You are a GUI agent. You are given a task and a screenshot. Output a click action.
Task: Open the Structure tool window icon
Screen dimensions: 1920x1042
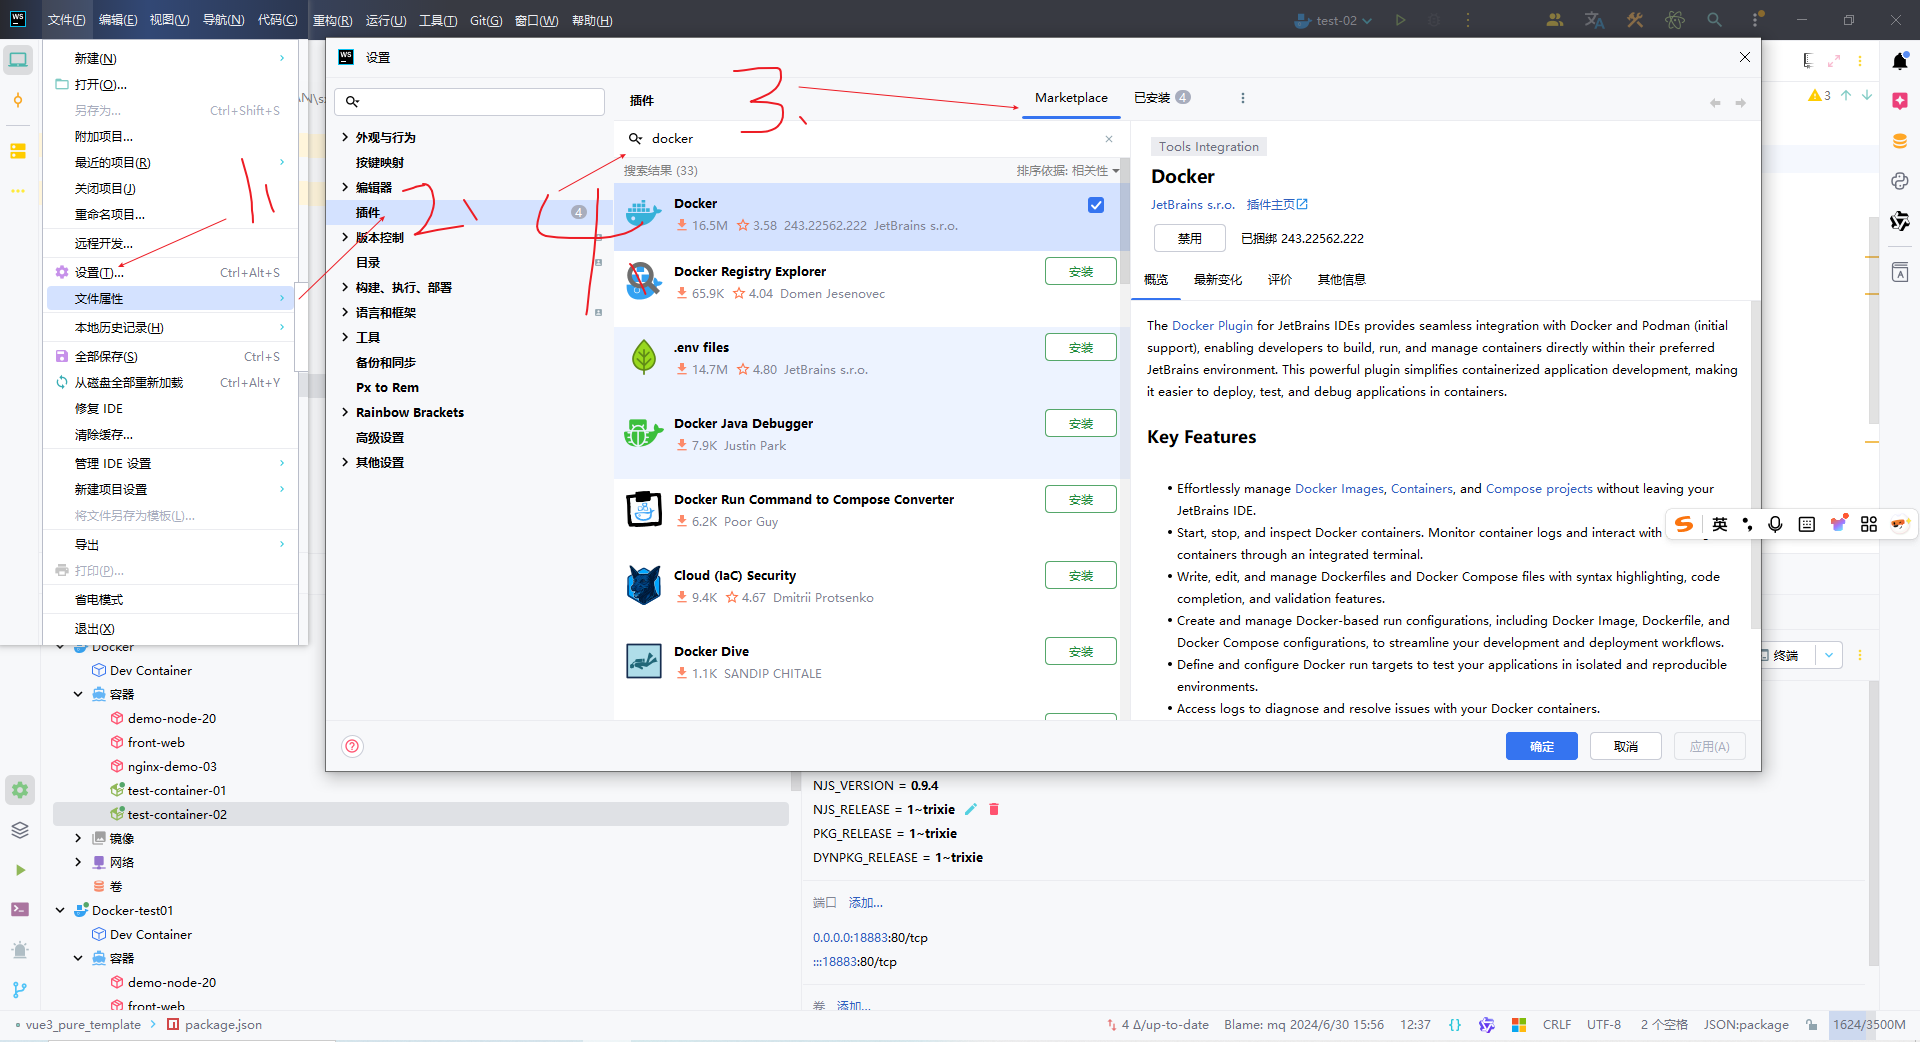click(x=18, y=151)
